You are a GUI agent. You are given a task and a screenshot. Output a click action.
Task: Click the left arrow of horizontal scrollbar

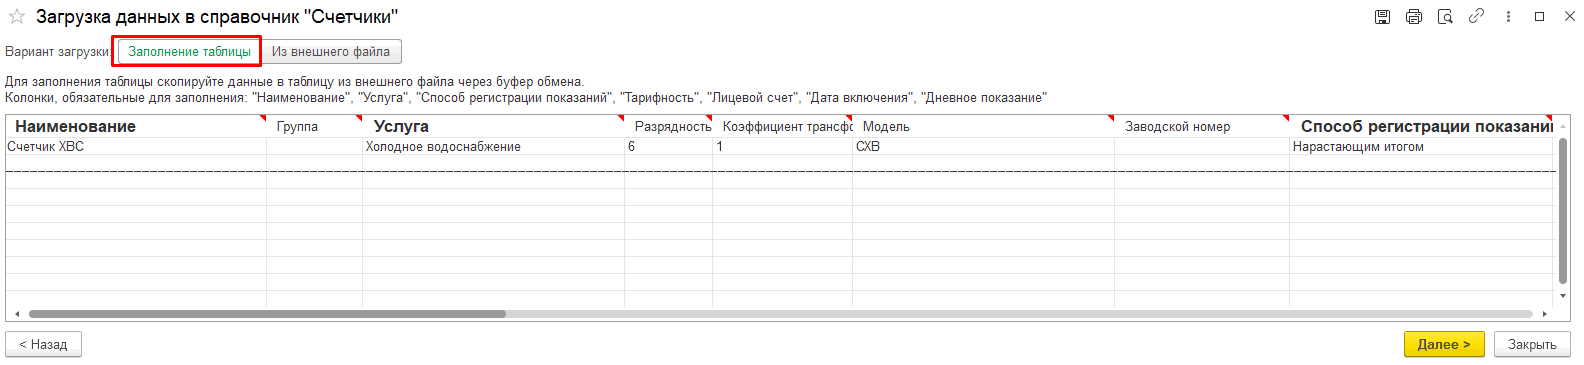point(17,314)
